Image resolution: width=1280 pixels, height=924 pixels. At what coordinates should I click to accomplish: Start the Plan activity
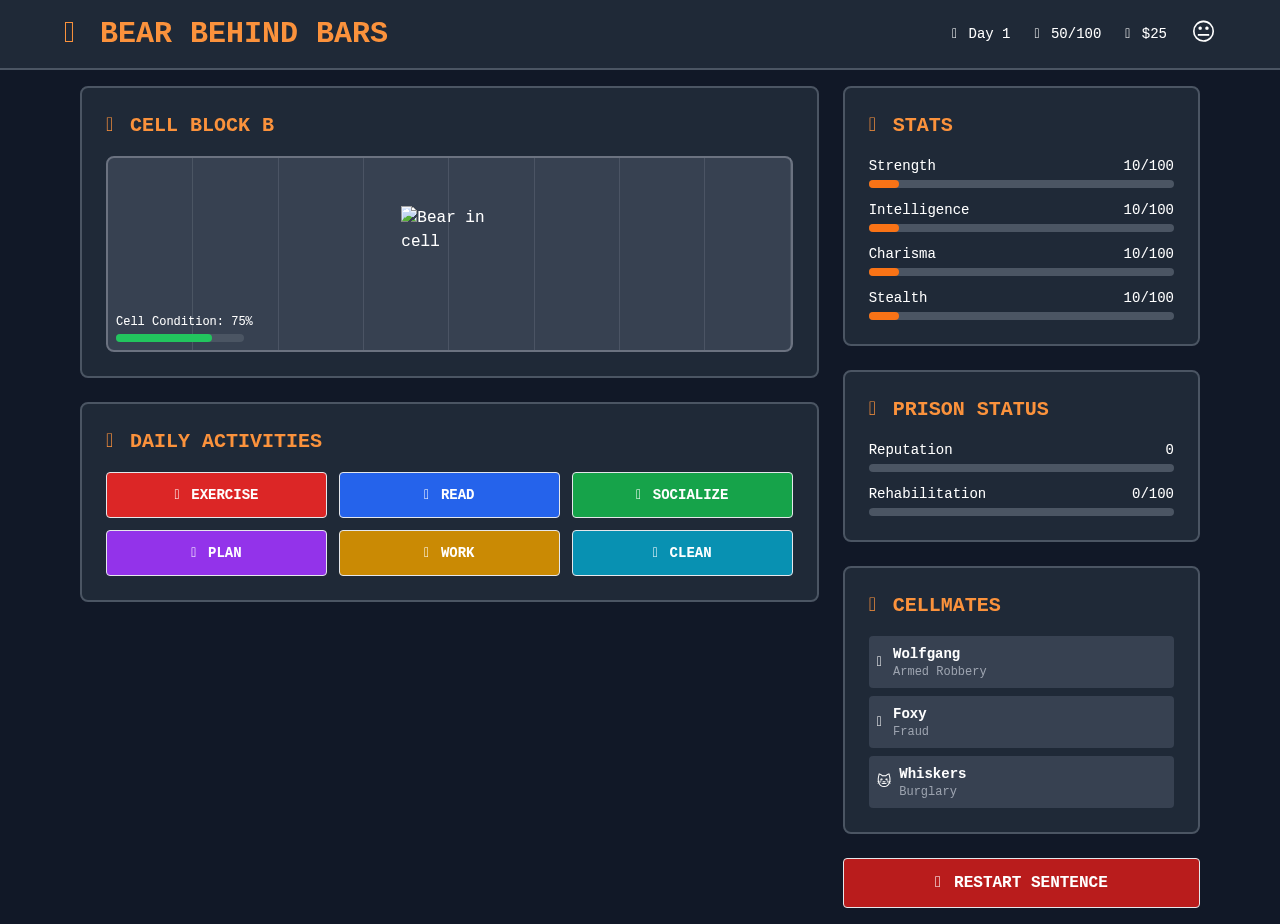(x=216, y=553)
